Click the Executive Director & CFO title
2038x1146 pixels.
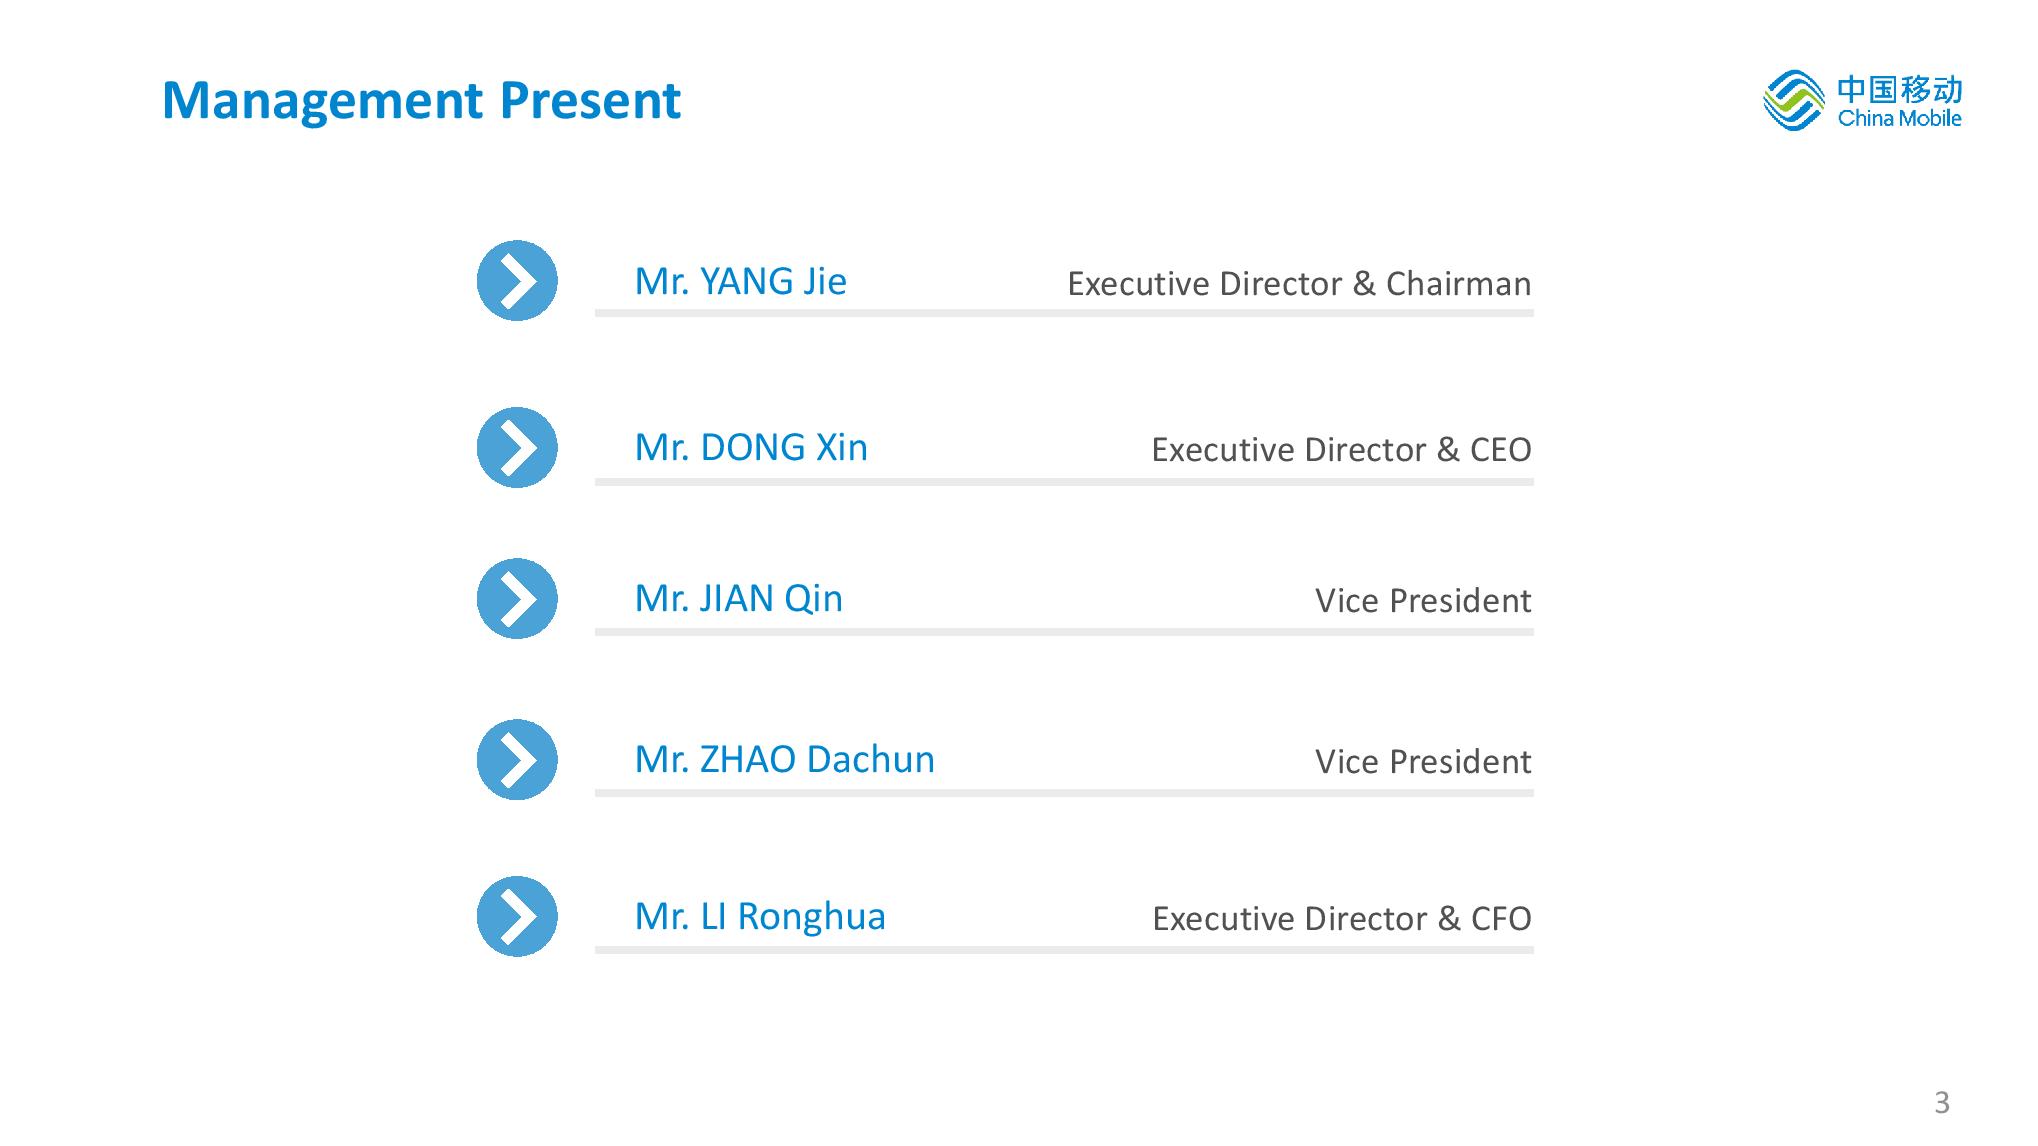1342,919
